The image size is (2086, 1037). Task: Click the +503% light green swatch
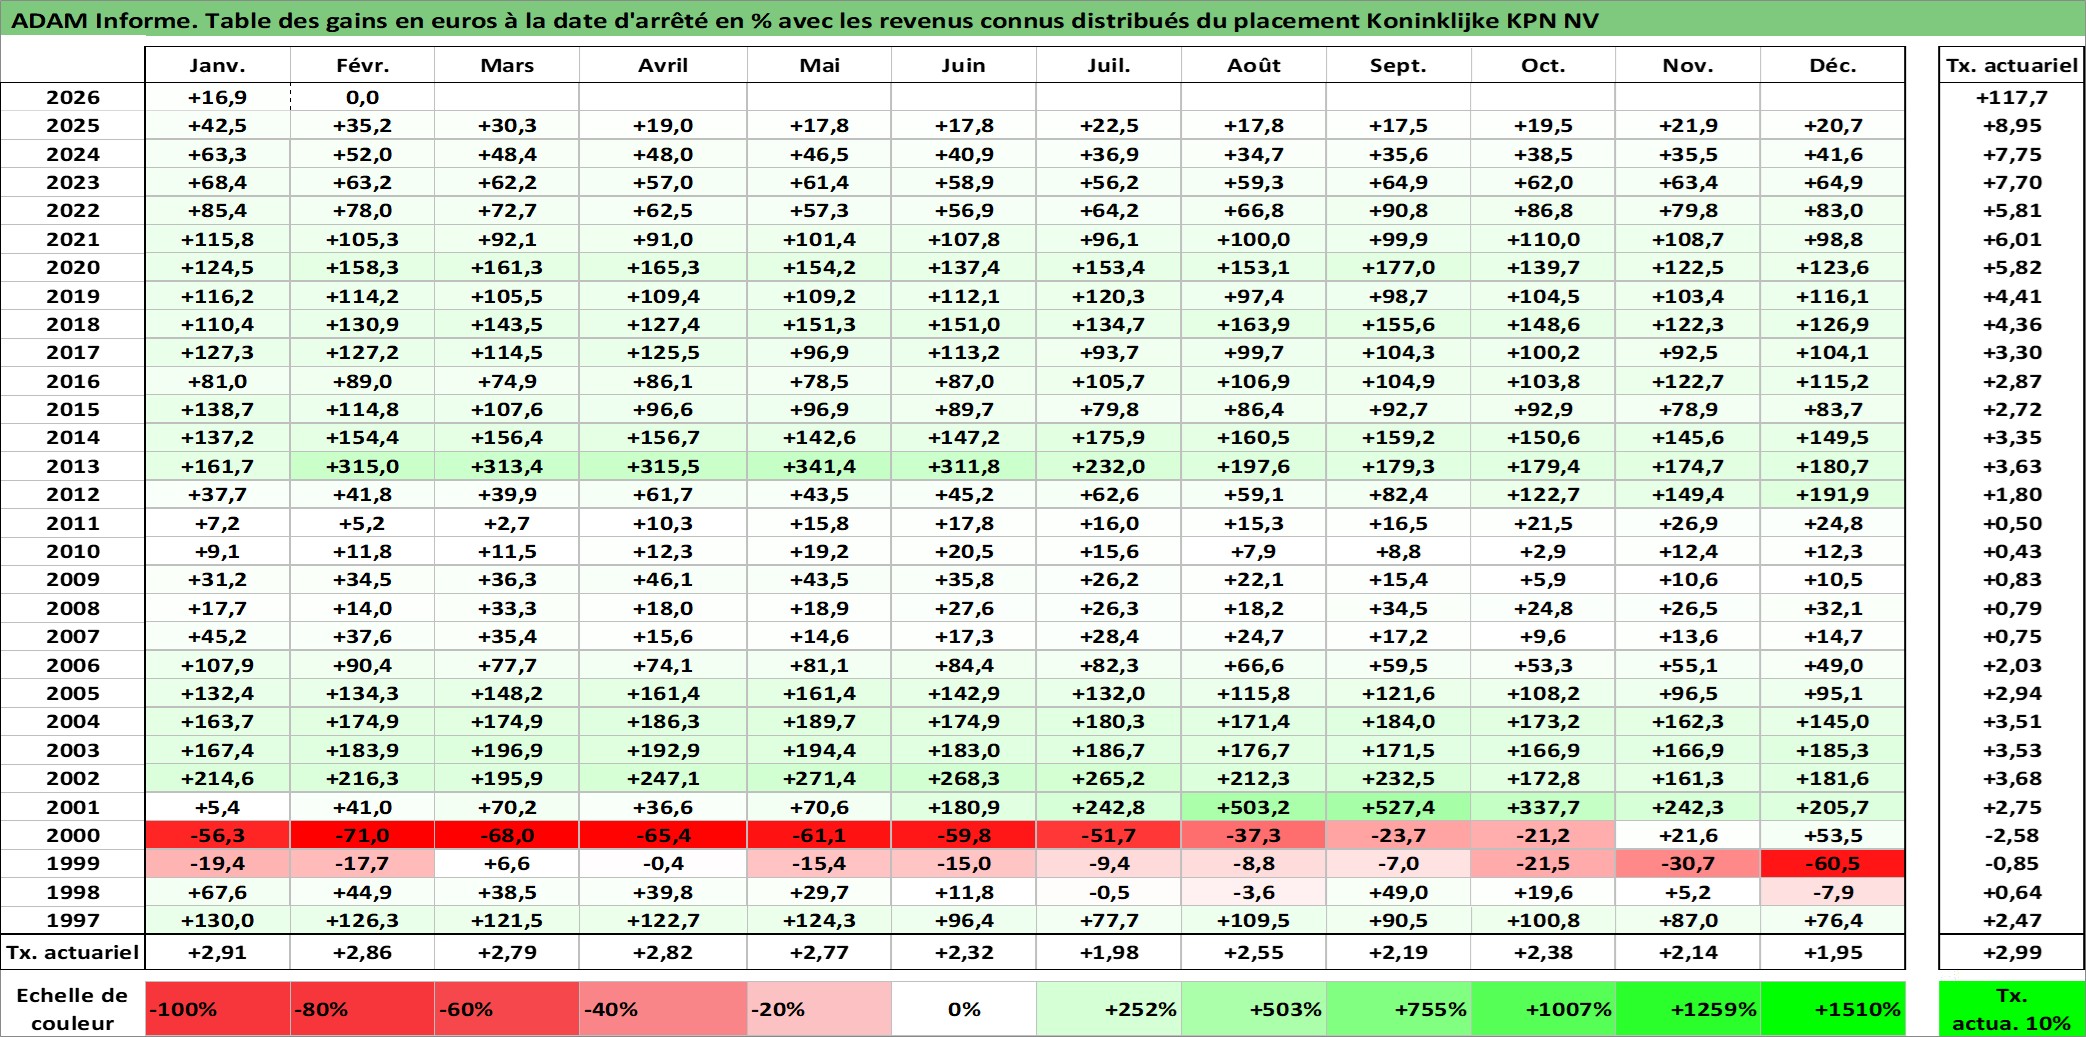[x=1254, y=1009]
